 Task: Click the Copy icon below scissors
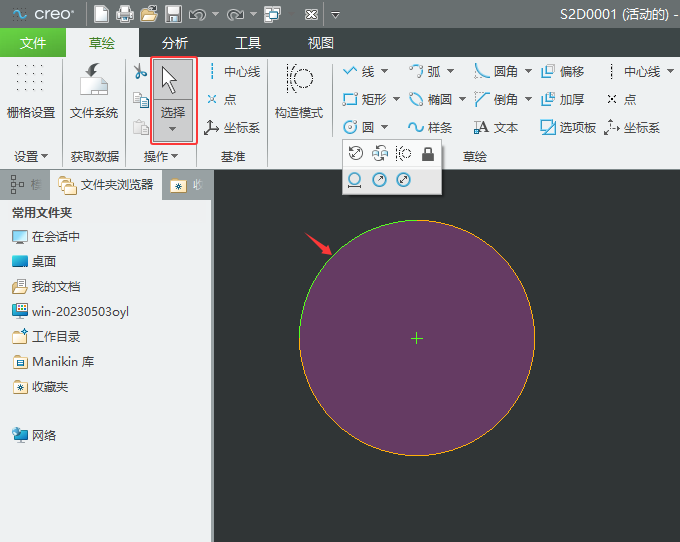141,100
